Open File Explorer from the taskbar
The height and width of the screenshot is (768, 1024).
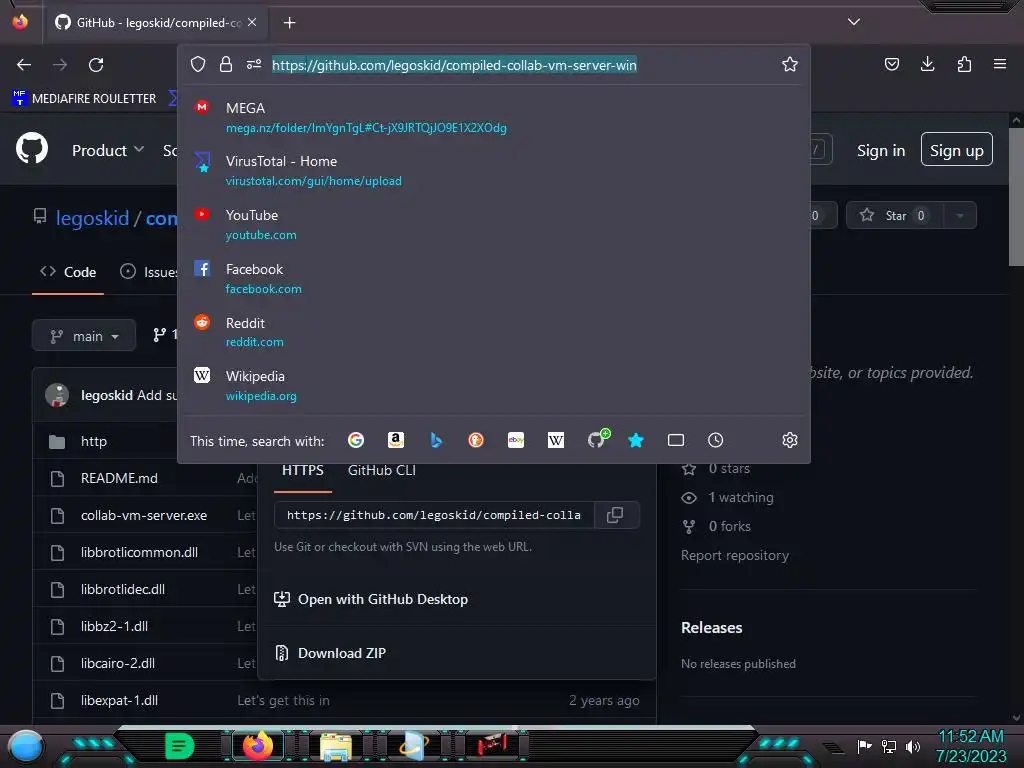pyautogui.click(x=336, y=746)
